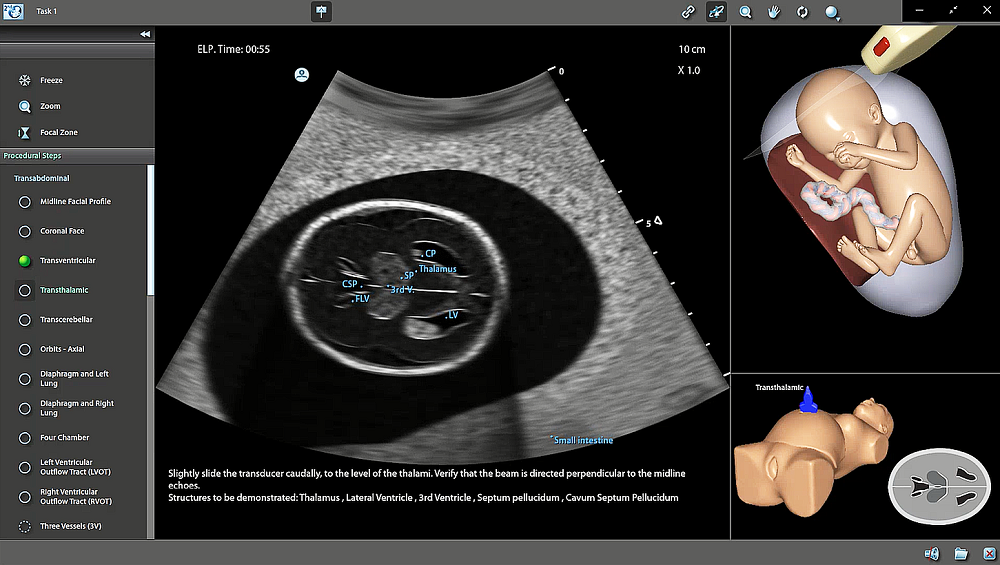Click the depth marker triangle at 5 cm
The width and height of the screenshot is (1000, 565).
click(x=658, y=221)
